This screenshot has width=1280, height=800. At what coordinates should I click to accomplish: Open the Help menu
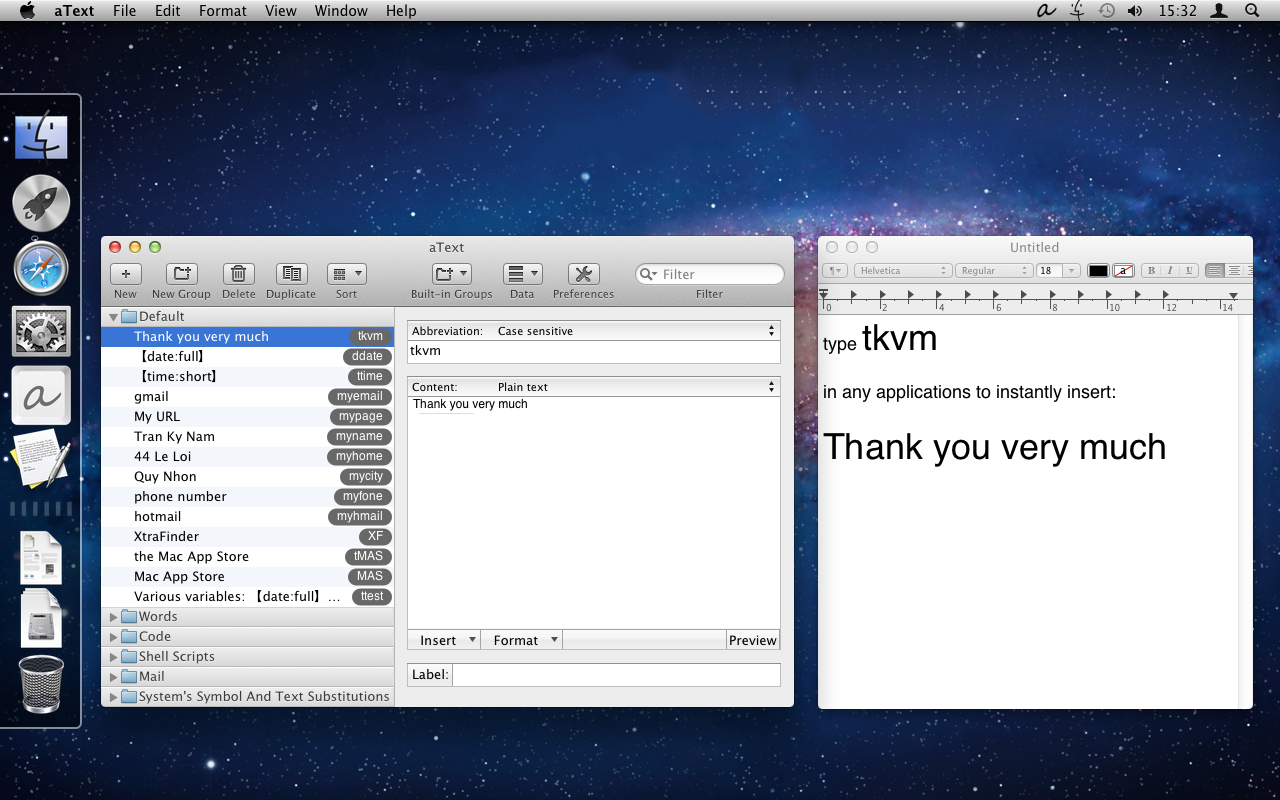[401, 11]
